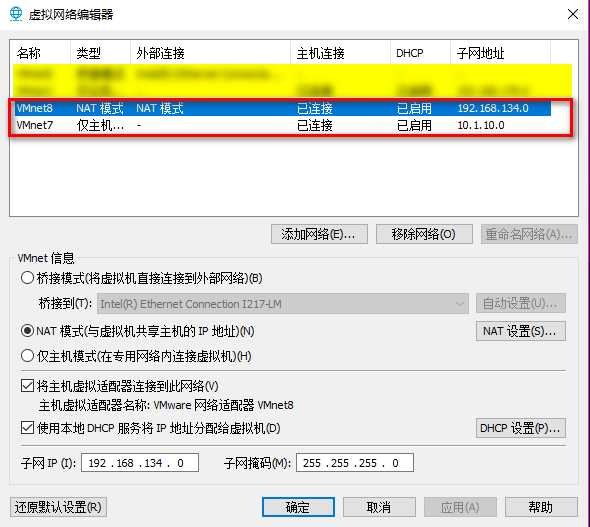The width and height of the screenshot is (590, 527).
Task: Select the VMnet8 network row
Action: (283, 108)
